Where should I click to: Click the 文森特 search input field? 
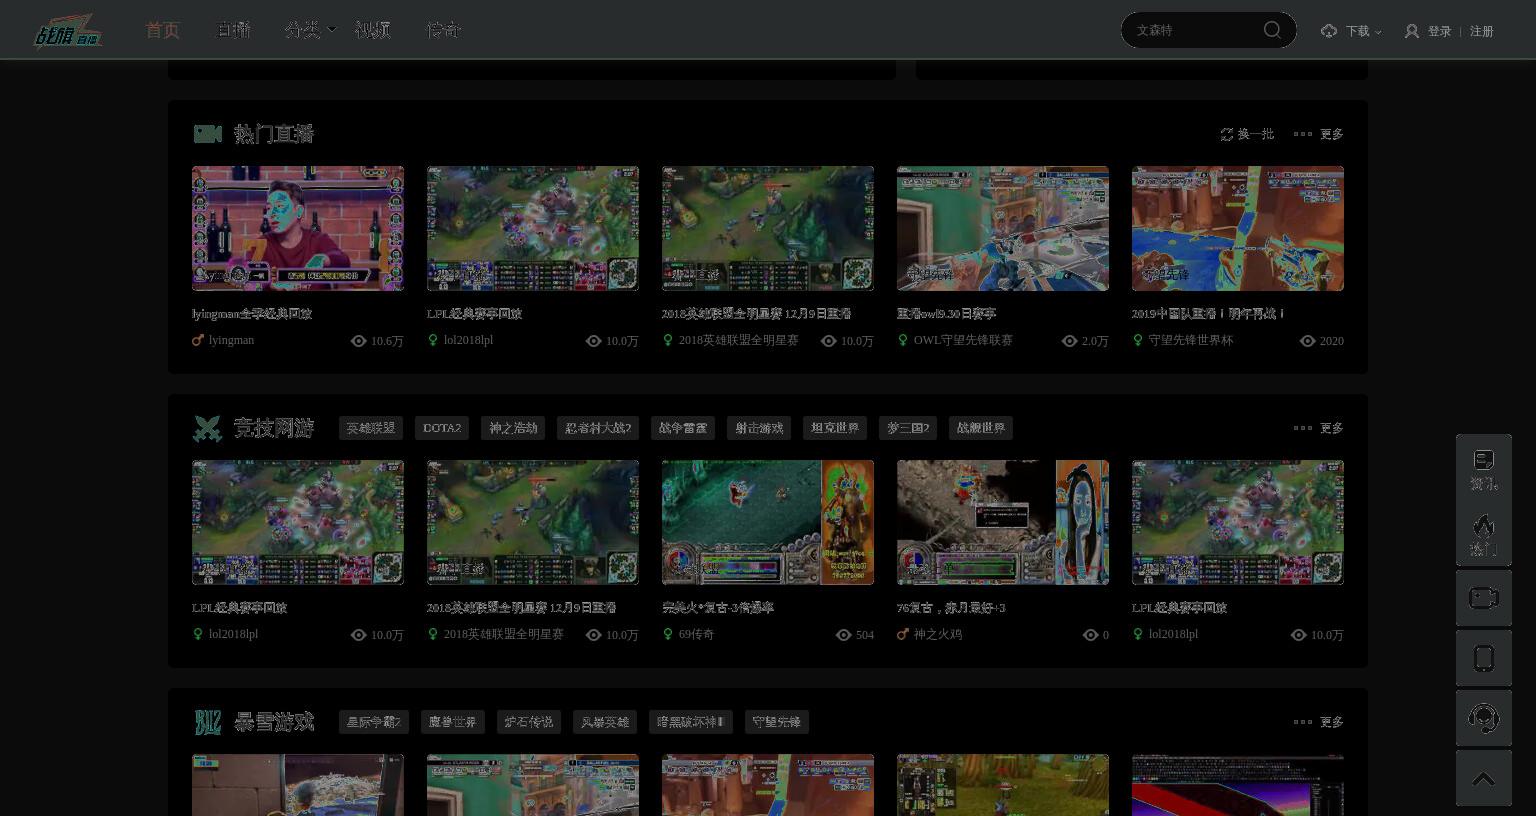[x=1195, y=30]
